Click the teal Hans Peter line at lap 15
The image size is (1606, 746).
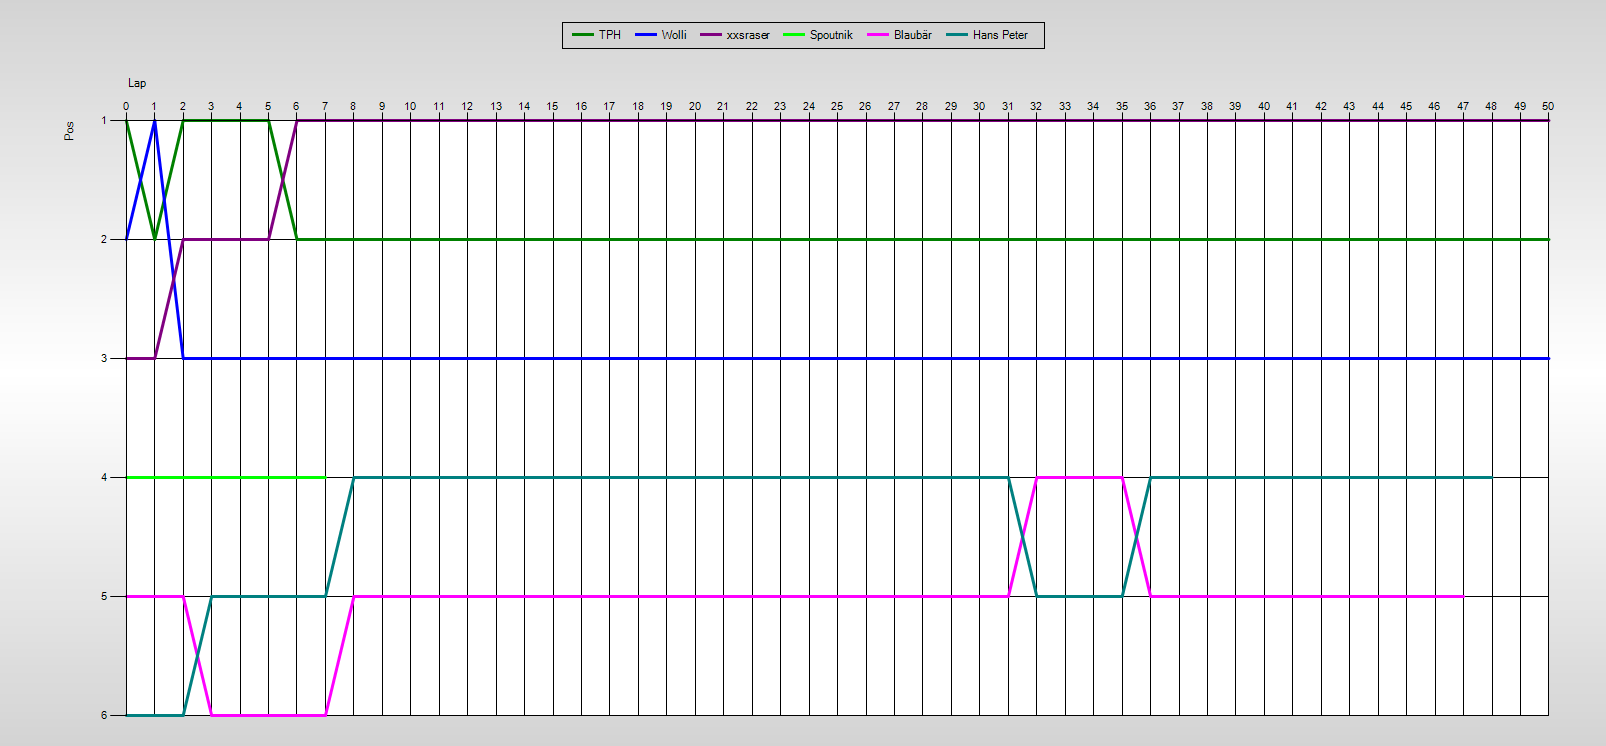[552, 477]
